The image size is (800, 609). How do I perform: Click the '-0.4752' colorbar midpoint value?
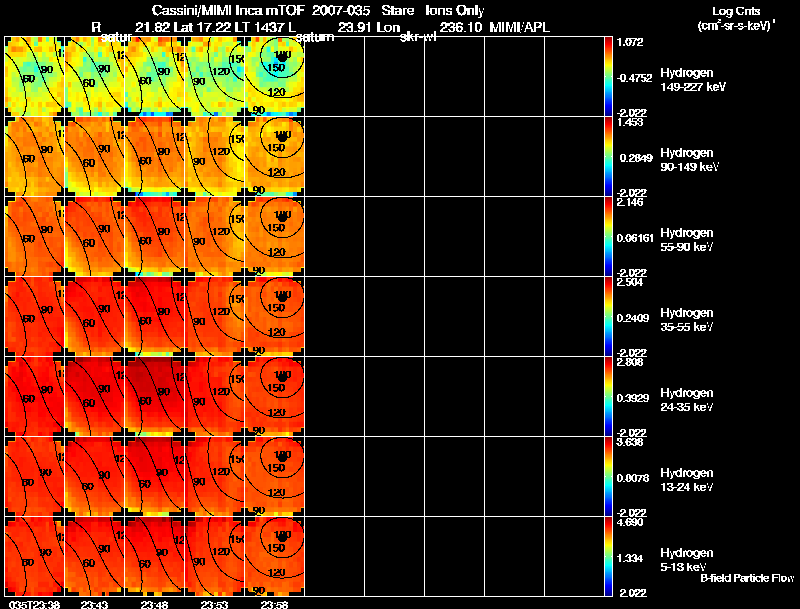pyautogui.click(x=634, y=78)
